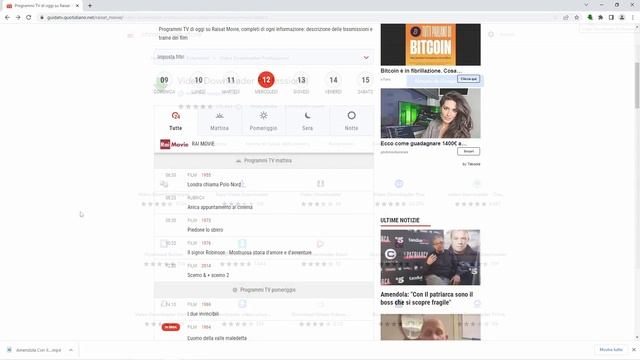This screenshot has width=640, height=360.
Task: Close the Programmi TV browser tab
Action: (x=77, y=6)
